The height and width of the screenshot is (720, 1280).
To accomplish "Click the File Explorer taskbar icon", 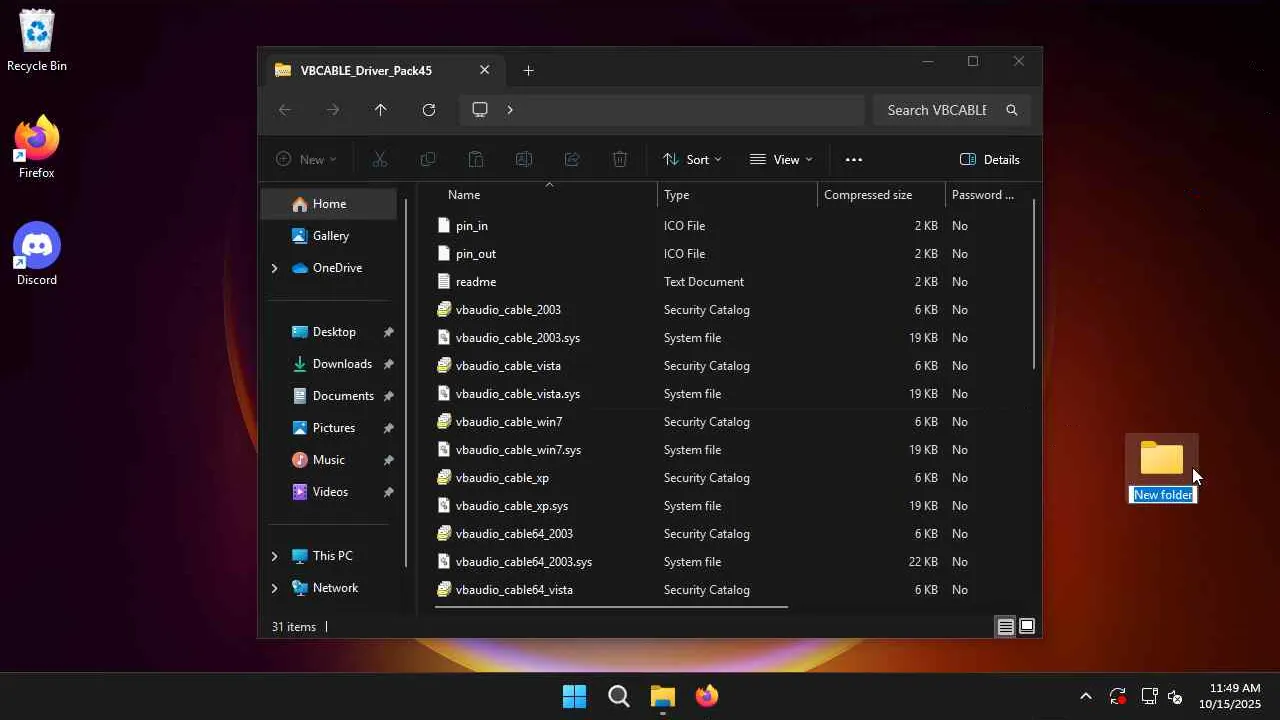I will click(x=663, y=696).
